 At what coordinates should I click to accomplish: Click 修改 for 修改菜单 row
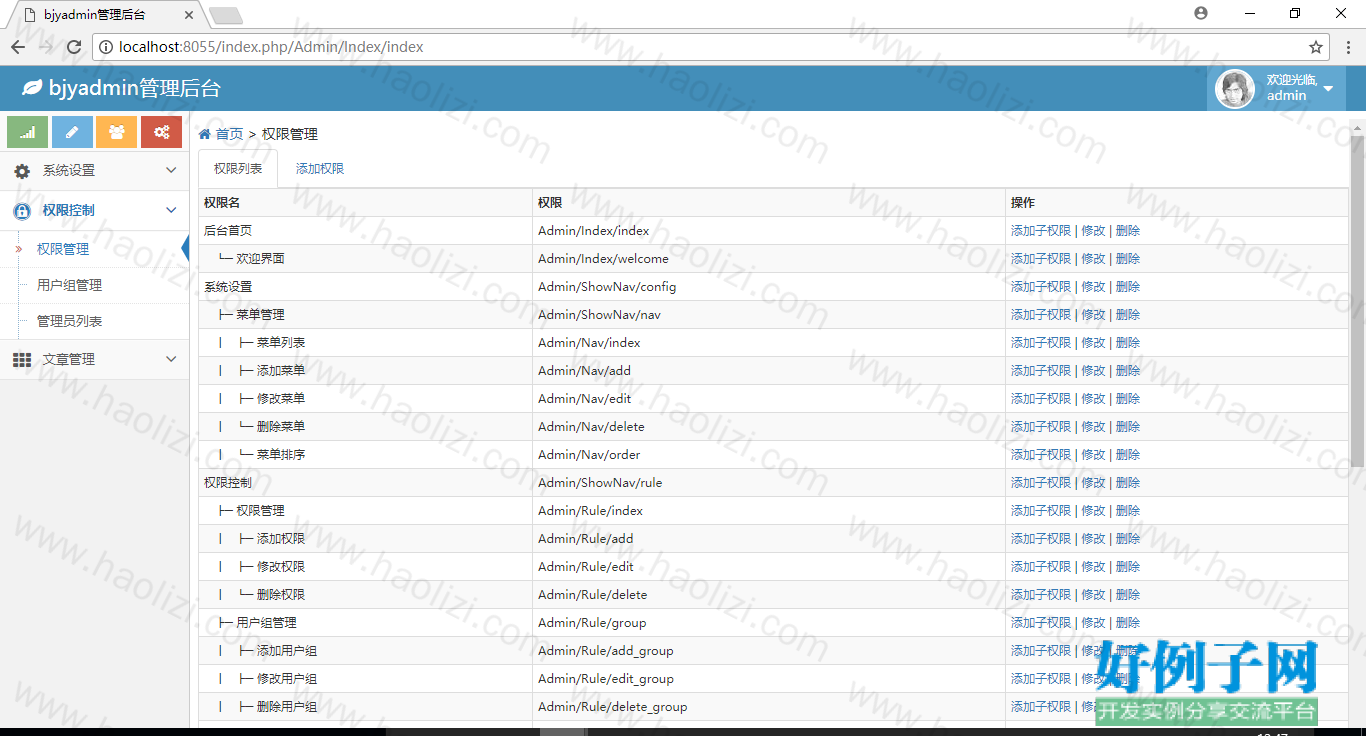pyautogui.click(x=1093, y=399)
